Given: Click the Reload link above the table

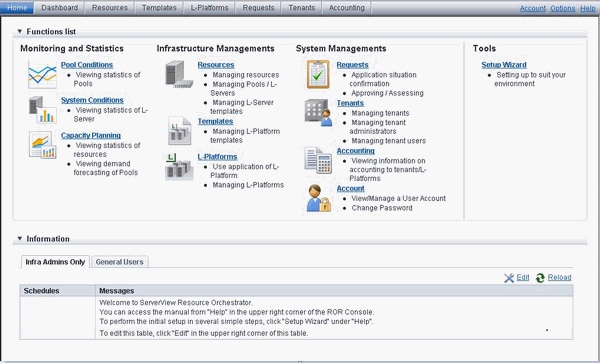Looking at the screenshot, I should (x=559, y=278).
